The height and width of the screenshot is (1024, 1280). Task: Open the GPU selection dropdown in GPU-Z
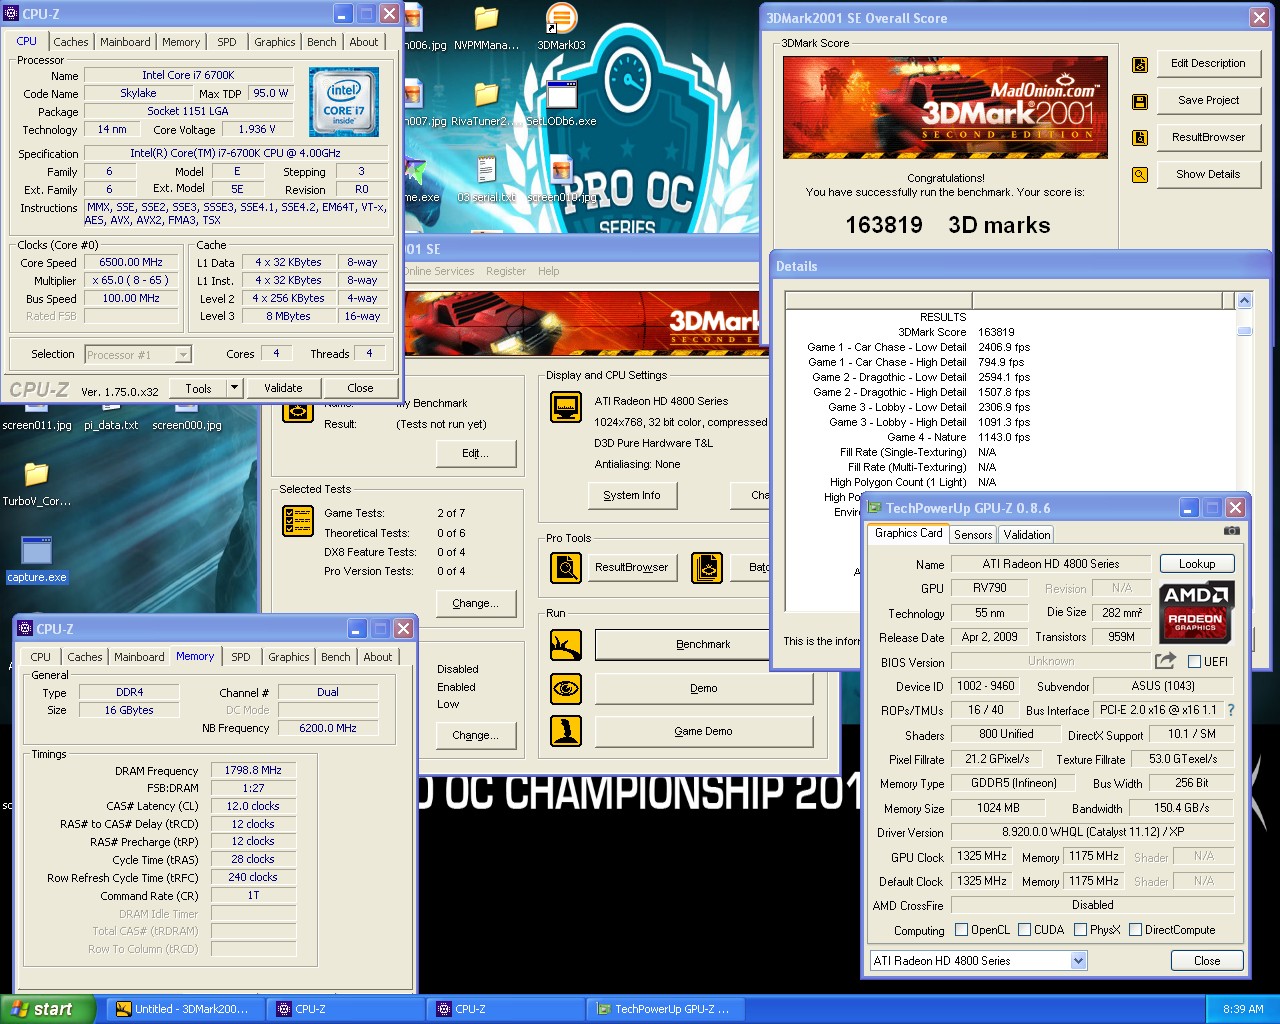coord(1078,961)
